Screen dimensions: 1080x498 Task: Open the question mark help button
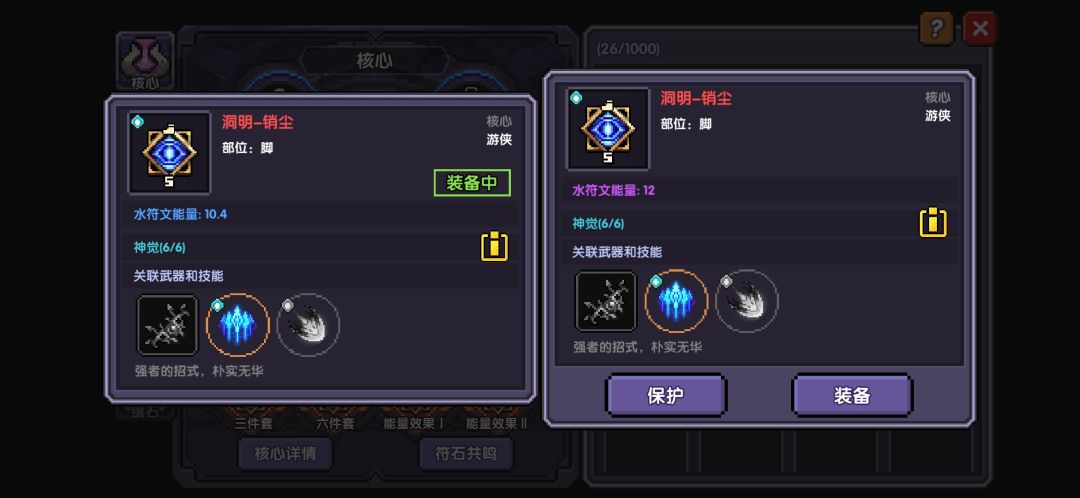coord(937,29)
